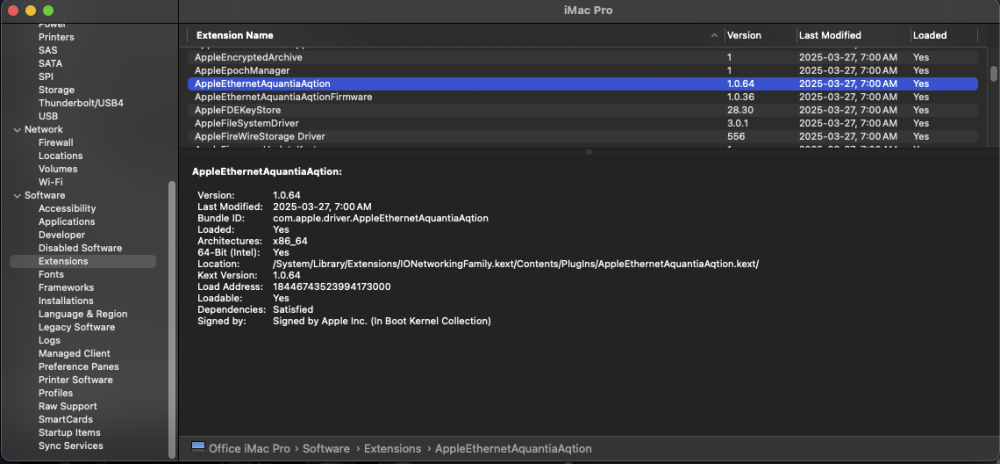The image size is (1000, 464).
Task: Select Printers in the sidebar
Action: (56, 37)
